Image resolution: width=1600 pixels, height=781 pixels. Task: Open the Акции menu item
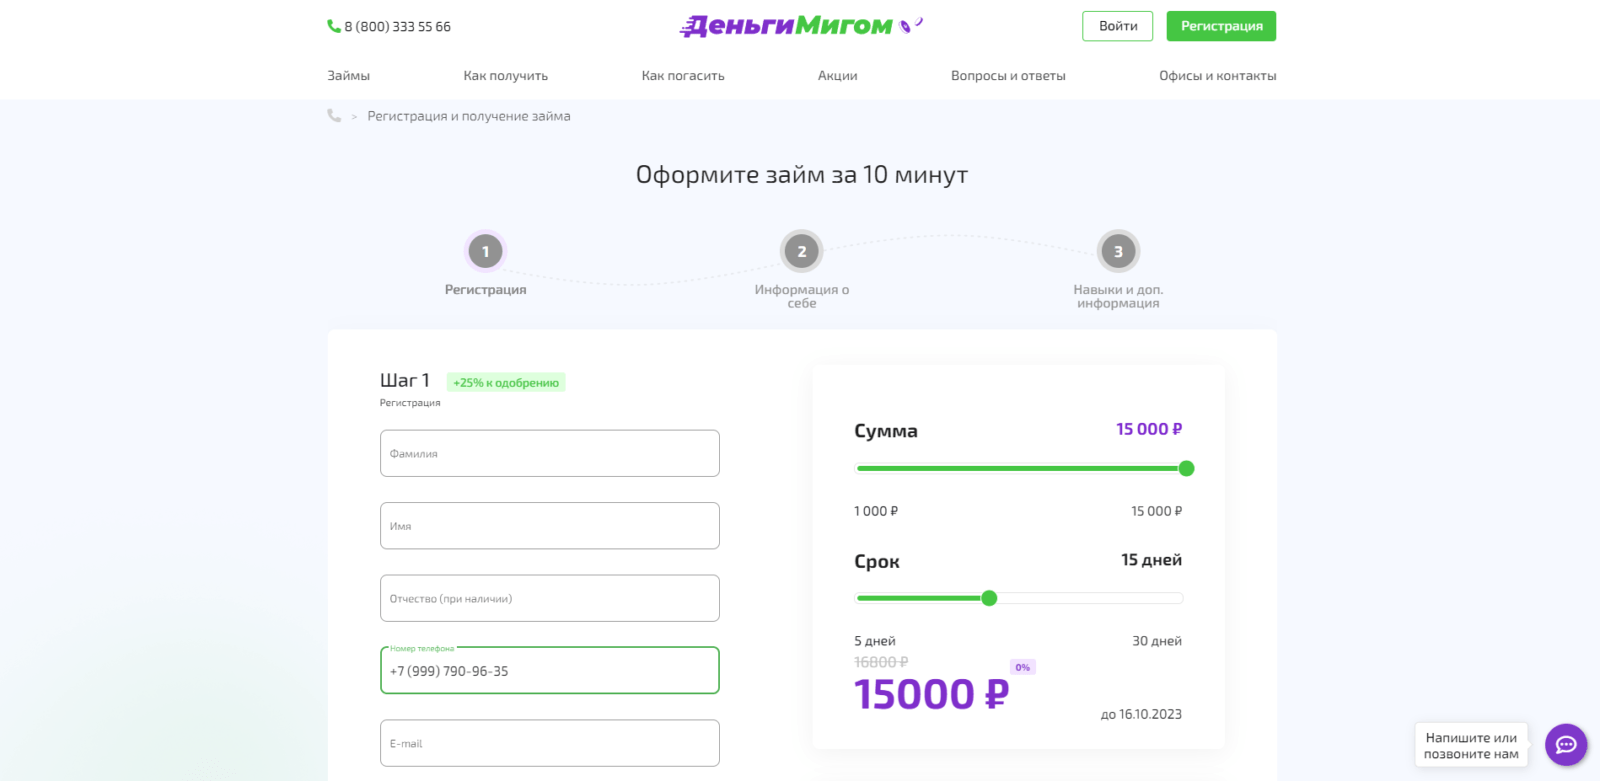coord(838,76)
